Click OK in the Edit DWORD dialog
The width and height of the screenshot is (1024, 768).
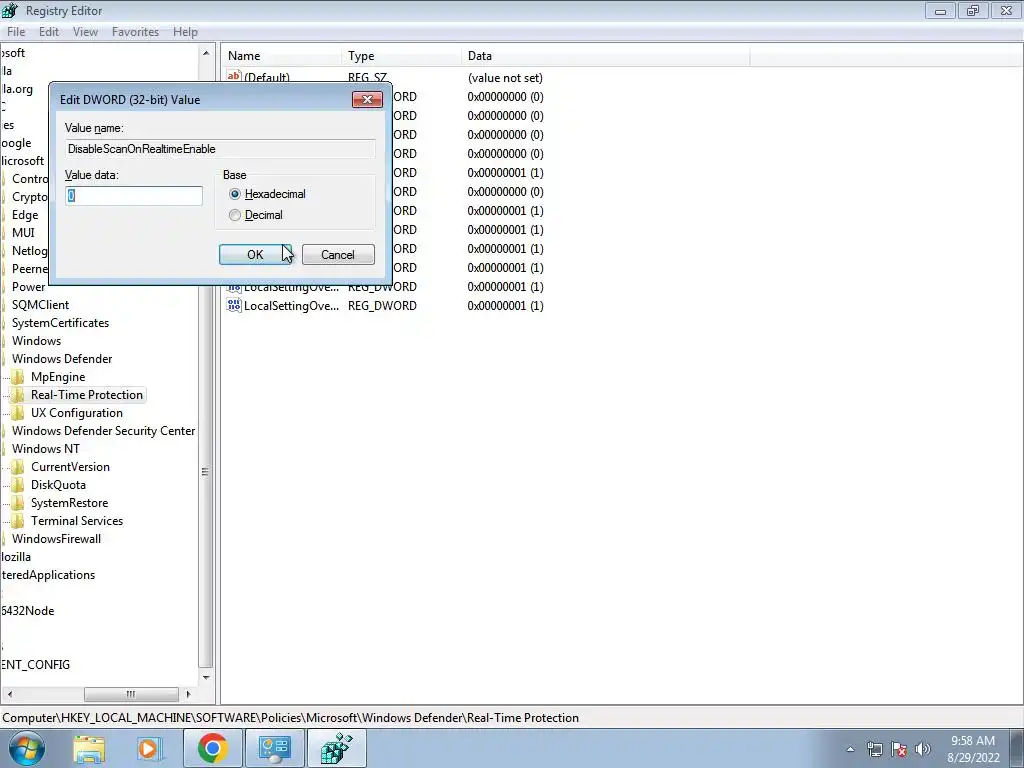255,255
